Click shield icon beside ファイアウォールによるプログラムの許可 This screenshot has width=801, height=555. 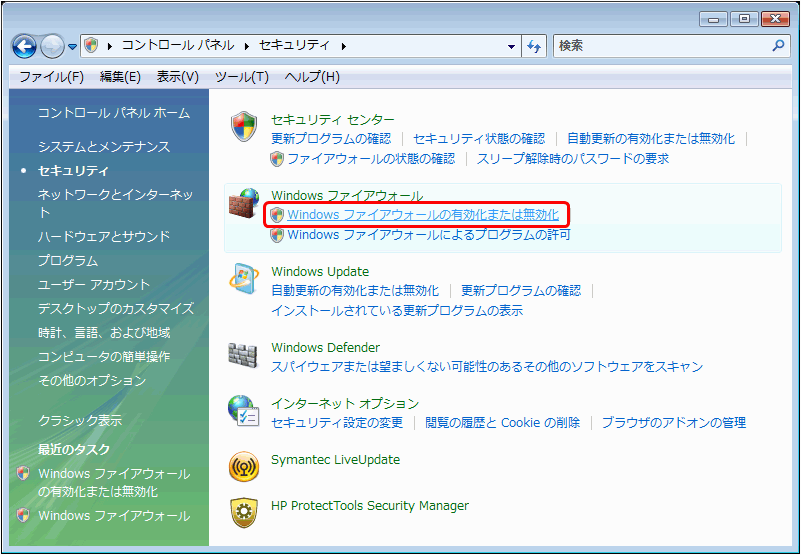(x=277, y=235)
